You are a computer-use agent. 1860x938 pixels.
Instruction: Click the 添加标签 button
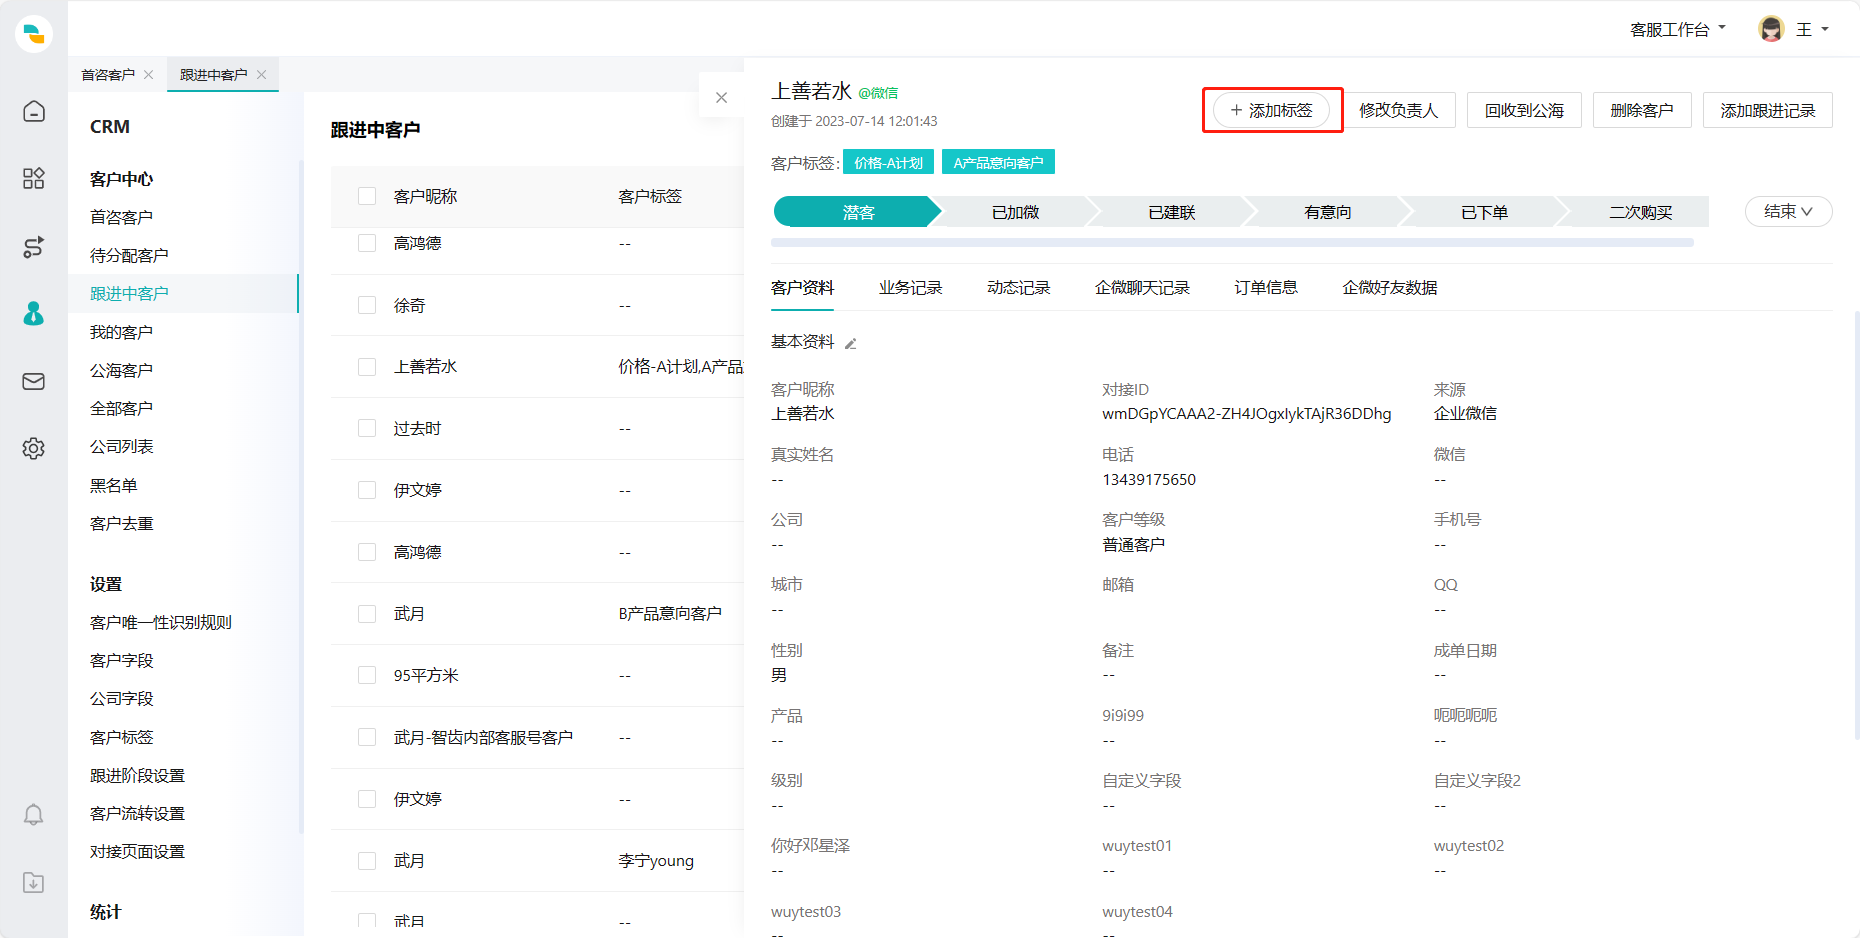1271,110
